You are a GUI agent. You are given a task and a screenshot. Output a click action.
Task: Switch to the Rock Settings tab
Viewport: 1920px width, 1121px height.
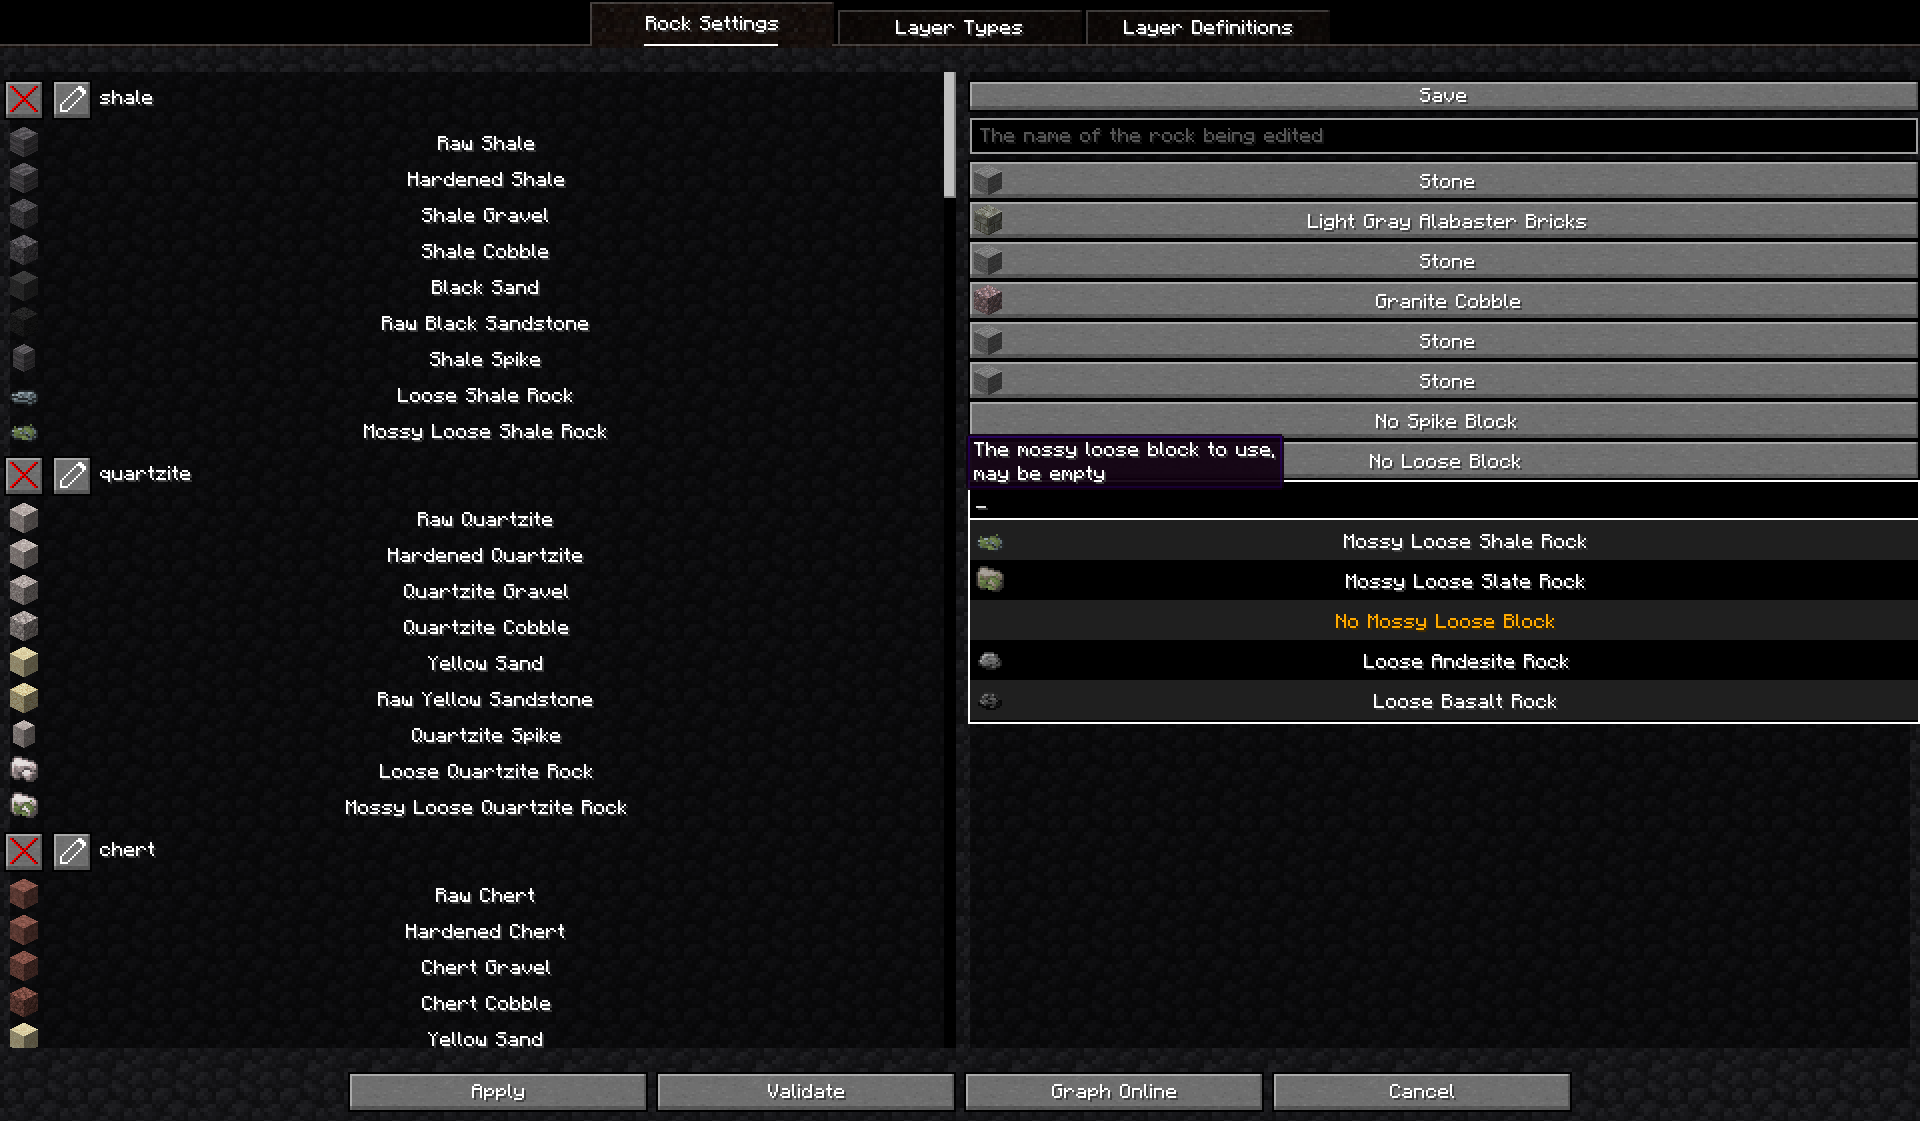coord(711,24)
